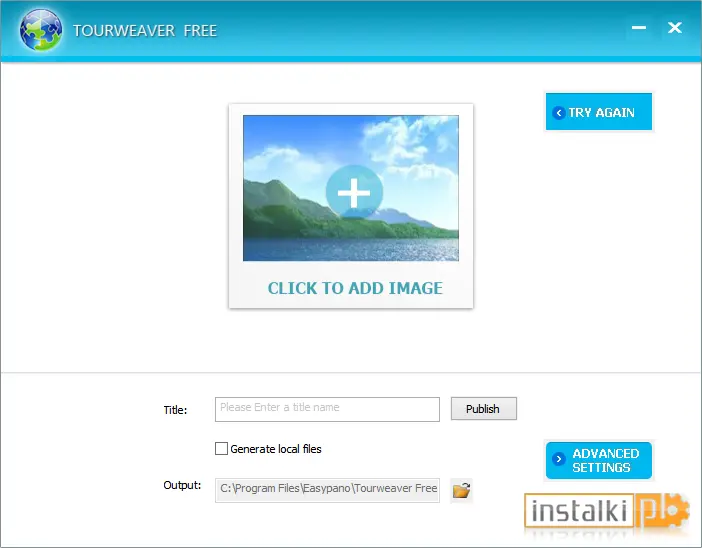Screen dimensions: 702x548
Task: Click the TOURWEAVER FREE title text
Action: (145, 30)
